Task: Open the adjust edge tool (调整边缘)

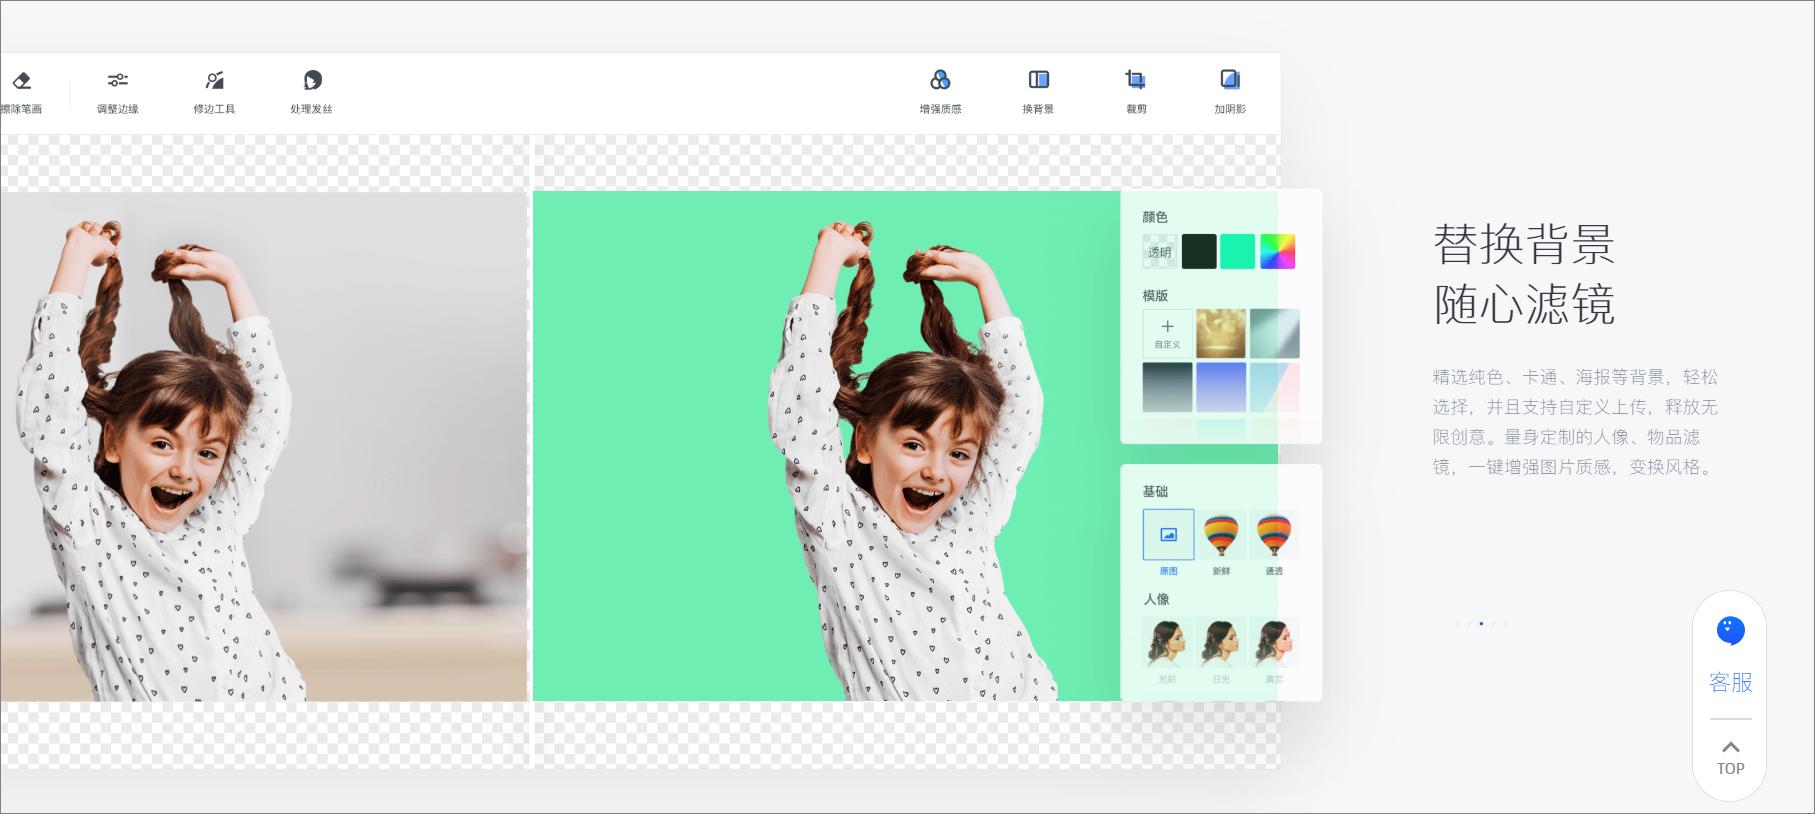Action: tap(118, 82)
